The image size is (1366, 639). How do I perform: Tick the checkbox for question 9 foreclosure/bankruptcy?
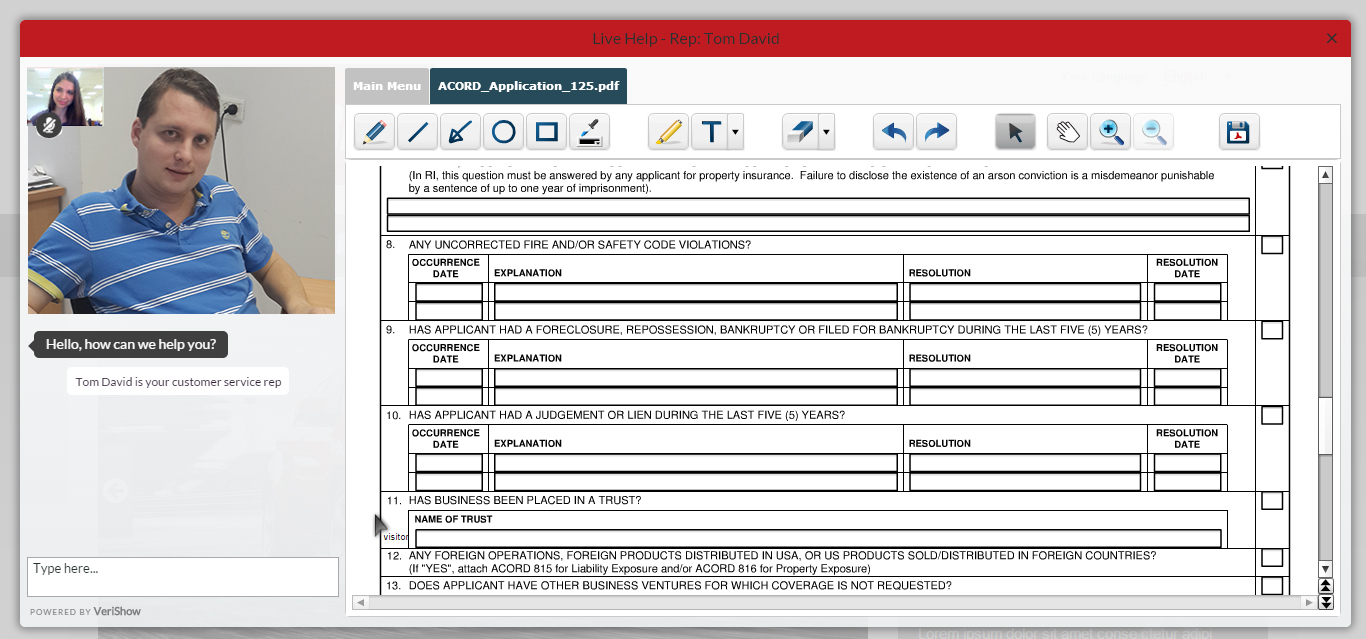1272,330
